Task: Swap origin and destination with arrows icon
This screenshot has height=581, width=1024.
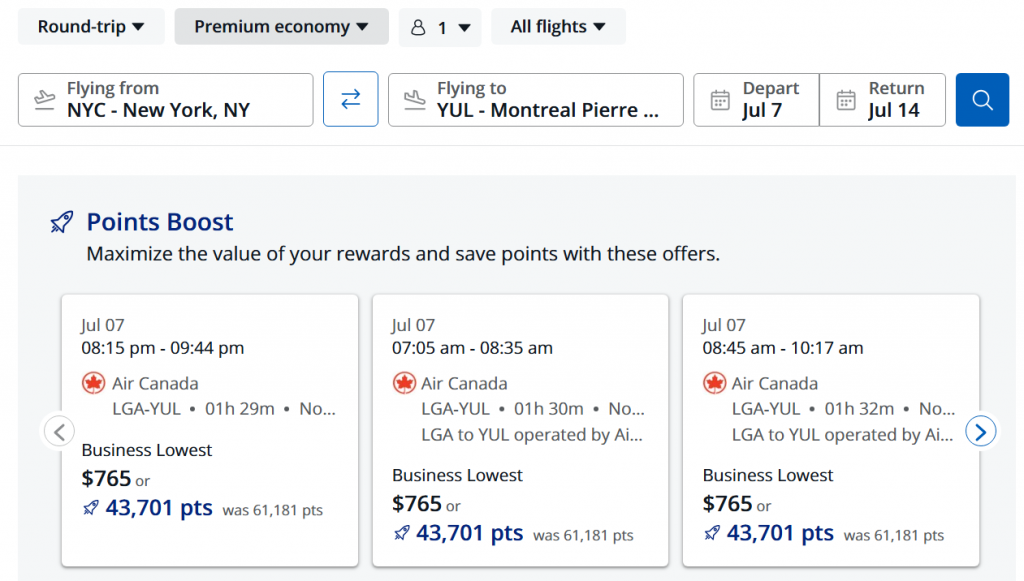Action: pyautogui.click(x=351, y=99)
